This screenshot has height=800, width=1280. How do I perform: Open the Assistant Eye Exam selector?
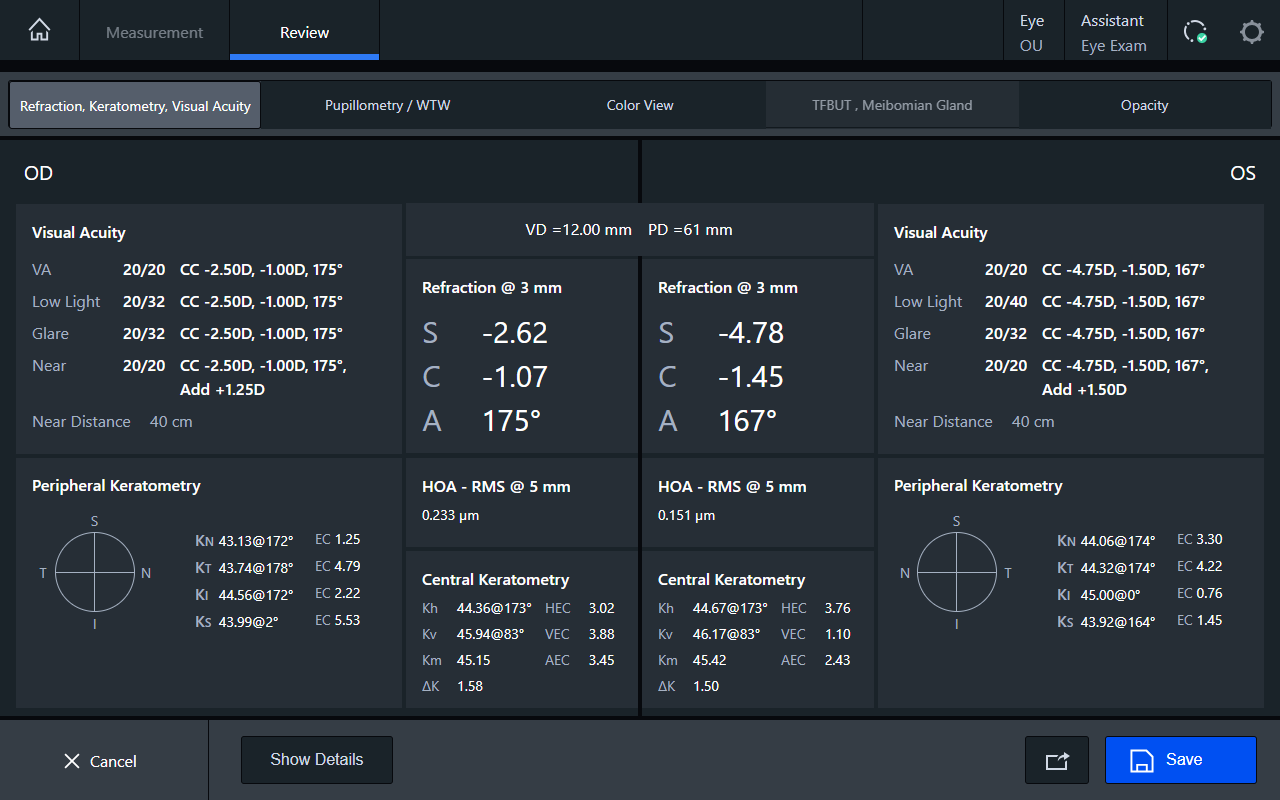tap(1113, 32)
